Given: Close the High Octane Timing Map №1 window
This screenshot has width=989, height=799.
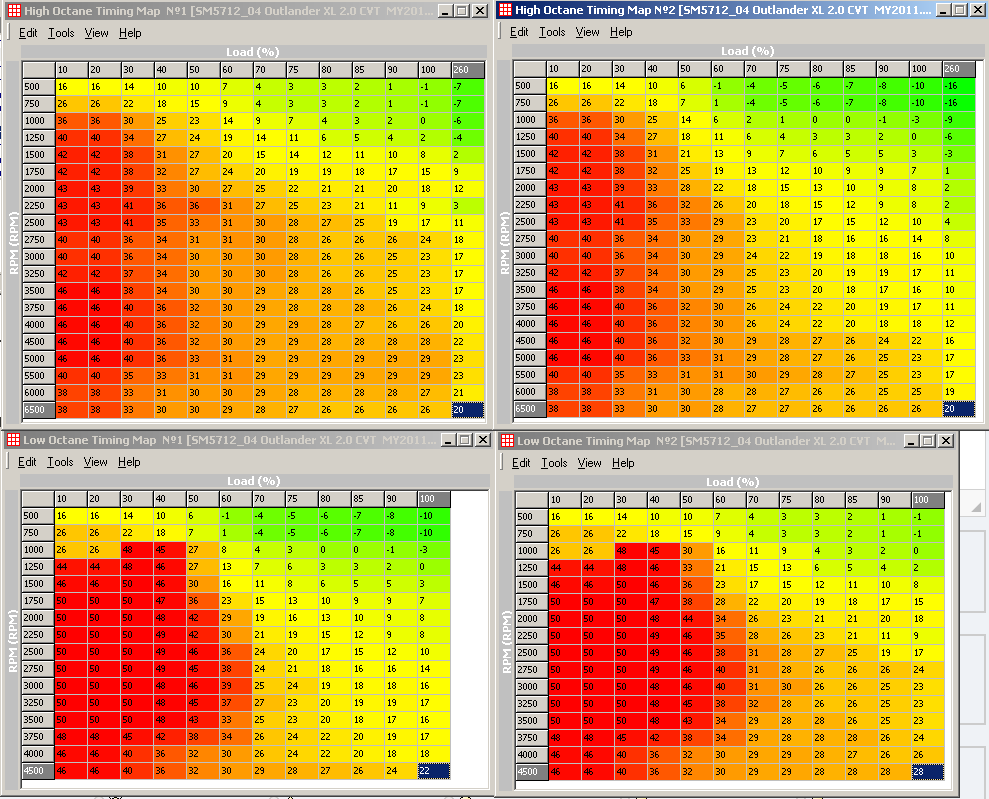Looking at the screenshot, I should point(481,10).
